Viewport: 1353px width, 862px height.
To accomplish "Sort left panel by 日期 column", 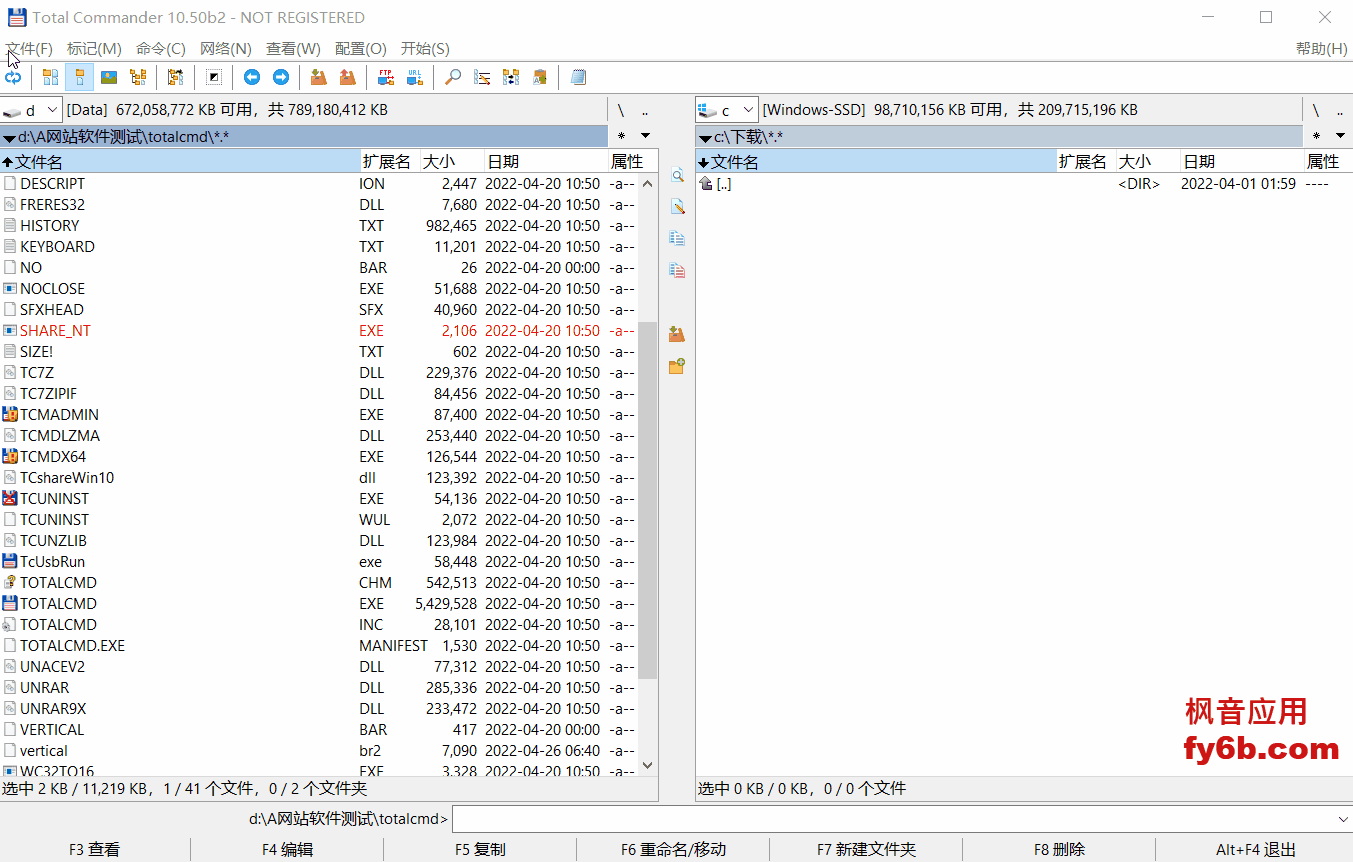I will point(546,161).
